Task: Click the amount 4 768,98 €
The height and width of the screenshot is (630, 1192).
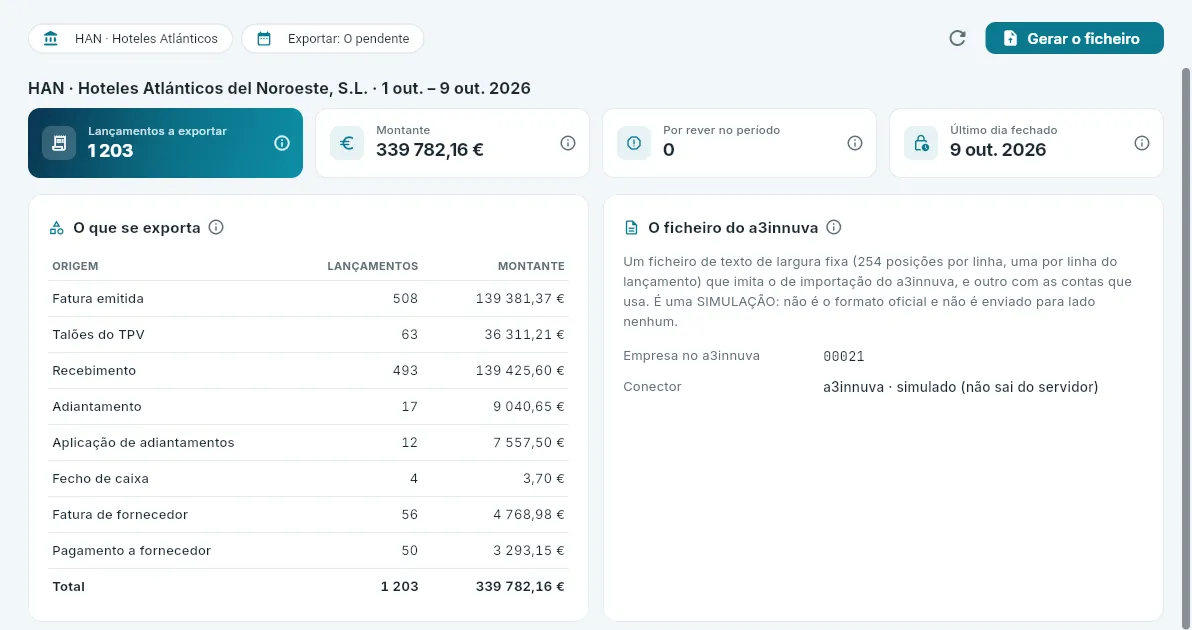Action: coord(528,514)
